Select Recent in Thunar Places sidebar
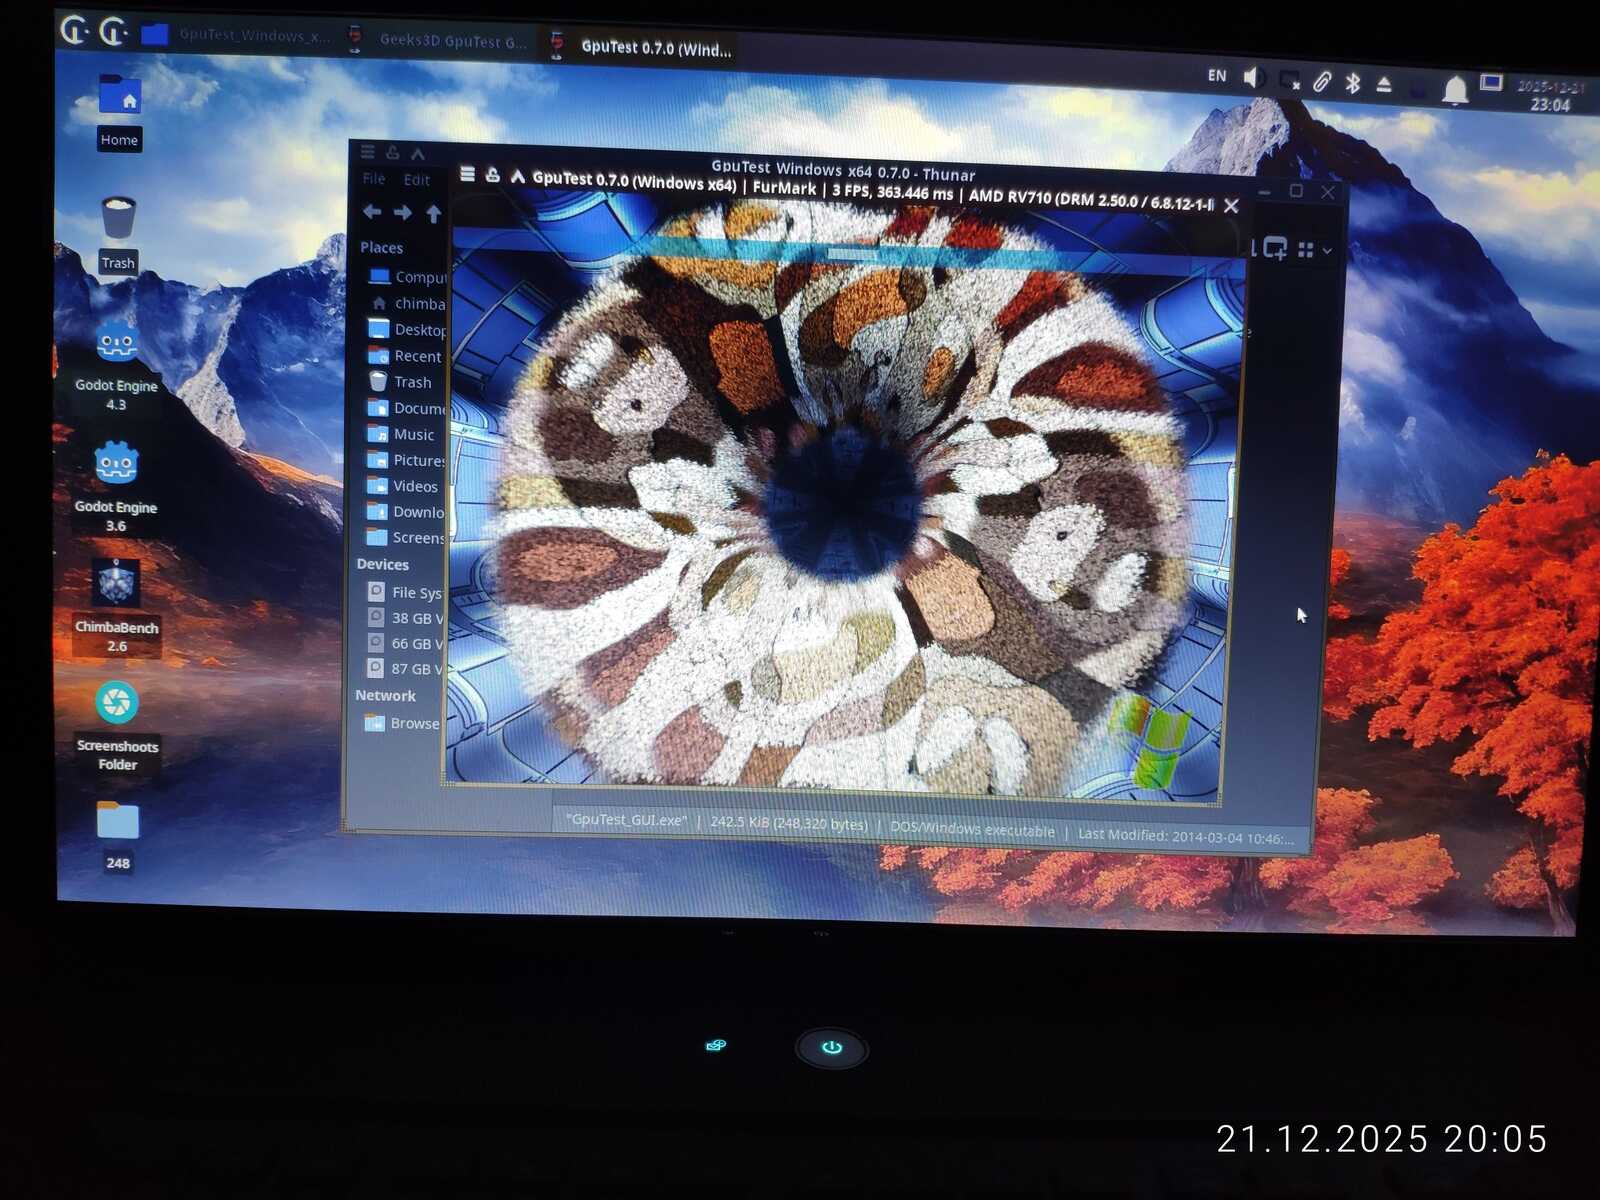This screenshot has height=1200, width=1600. pyautogui.click(x=405, y=356)
